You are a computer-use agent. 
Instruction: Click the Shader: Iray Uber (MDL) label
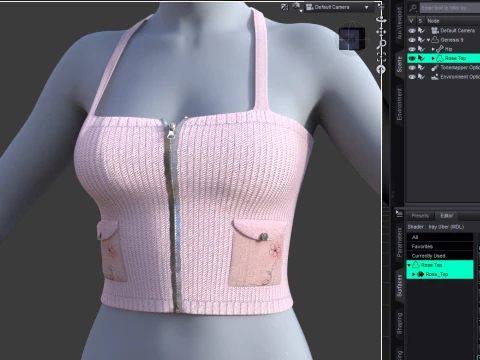point(435,227)
